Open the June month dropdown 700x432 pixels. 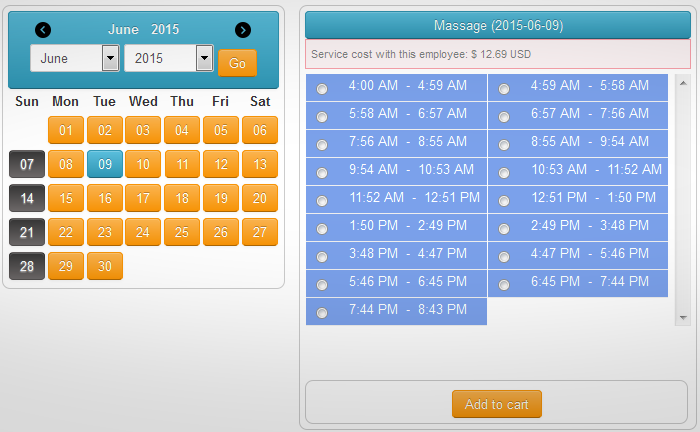(x=75, y=58)
